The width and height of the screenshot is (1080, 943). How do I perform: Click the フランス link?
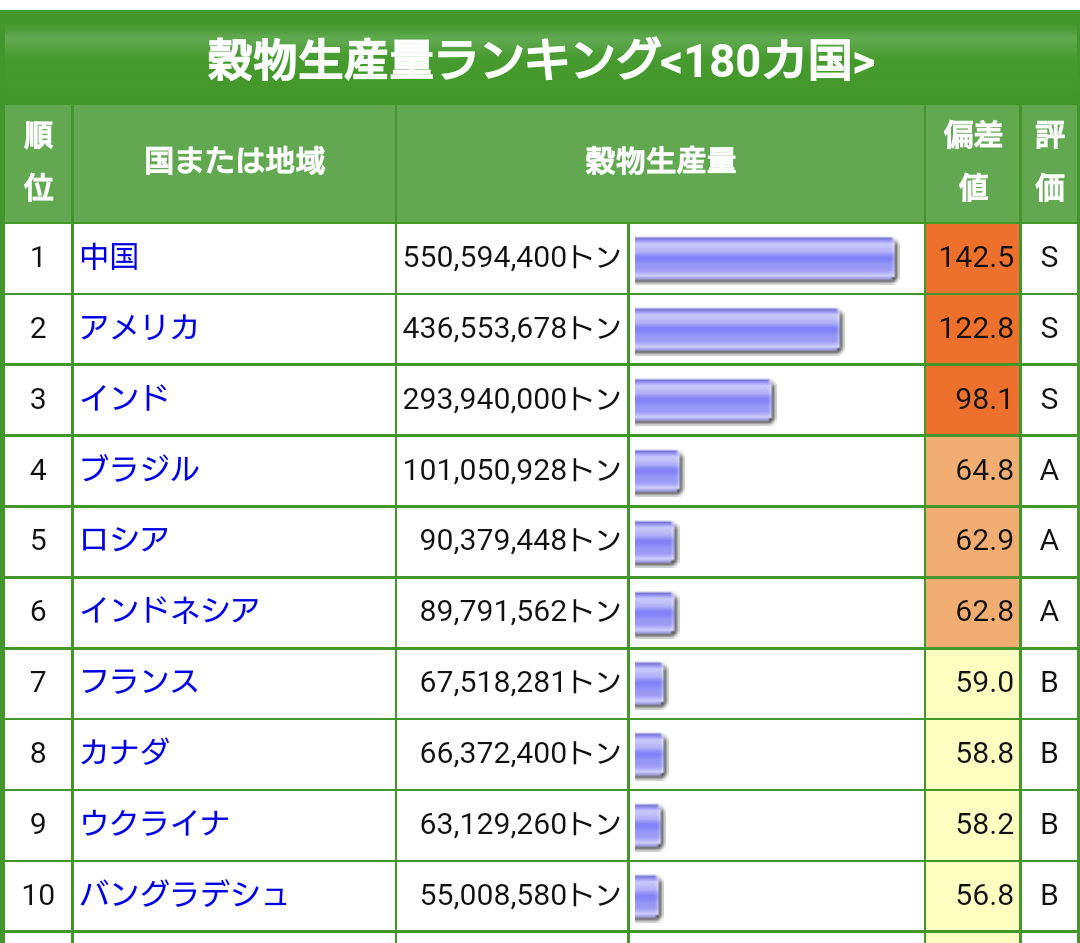[x=140, y=682]
